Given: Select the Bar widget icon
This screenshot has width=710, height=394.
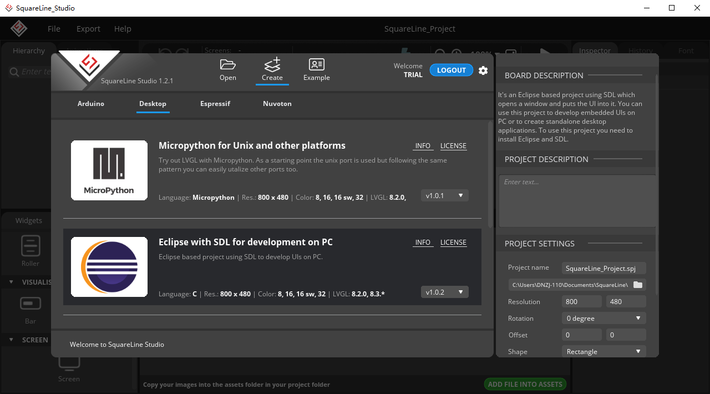Looking at the screenshot, I should pos(30,303).
